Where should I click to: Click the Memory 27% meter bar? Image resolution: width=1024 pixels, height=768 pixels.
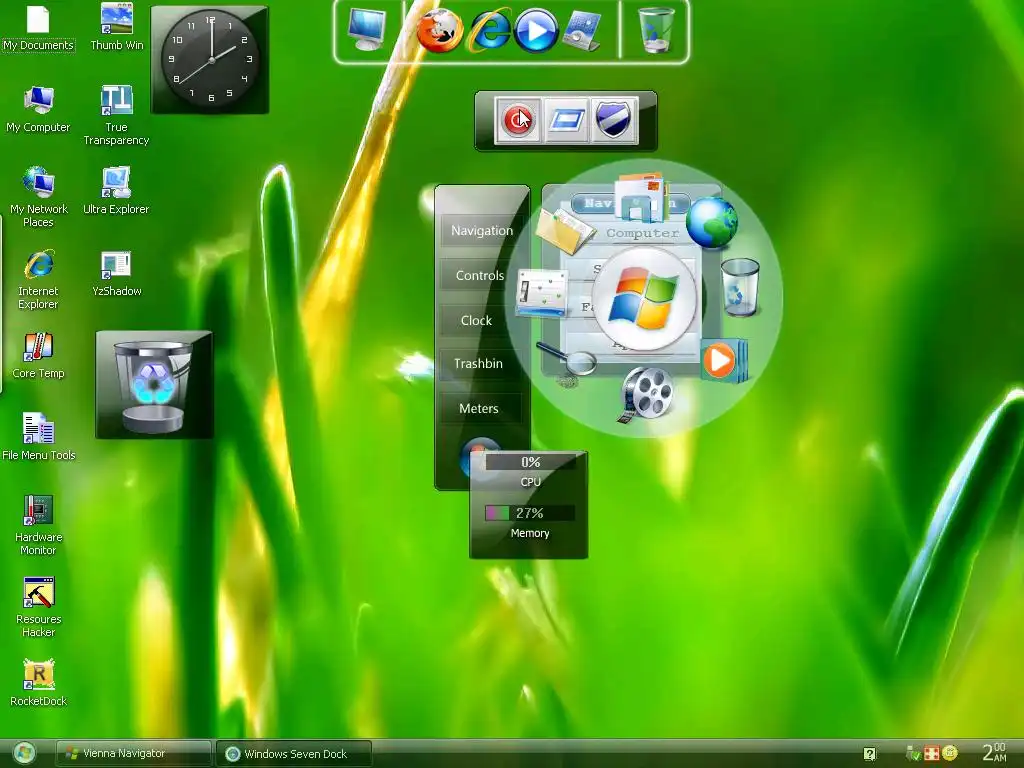coord(530,513)
